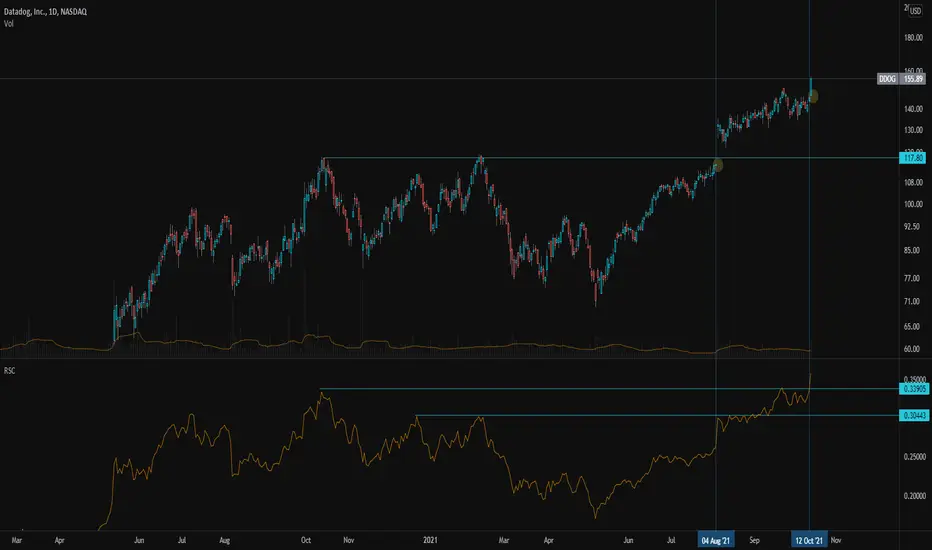Click the 0.25000 RSC axis label
Screen dimensions: 932x550
click(915, 457)
